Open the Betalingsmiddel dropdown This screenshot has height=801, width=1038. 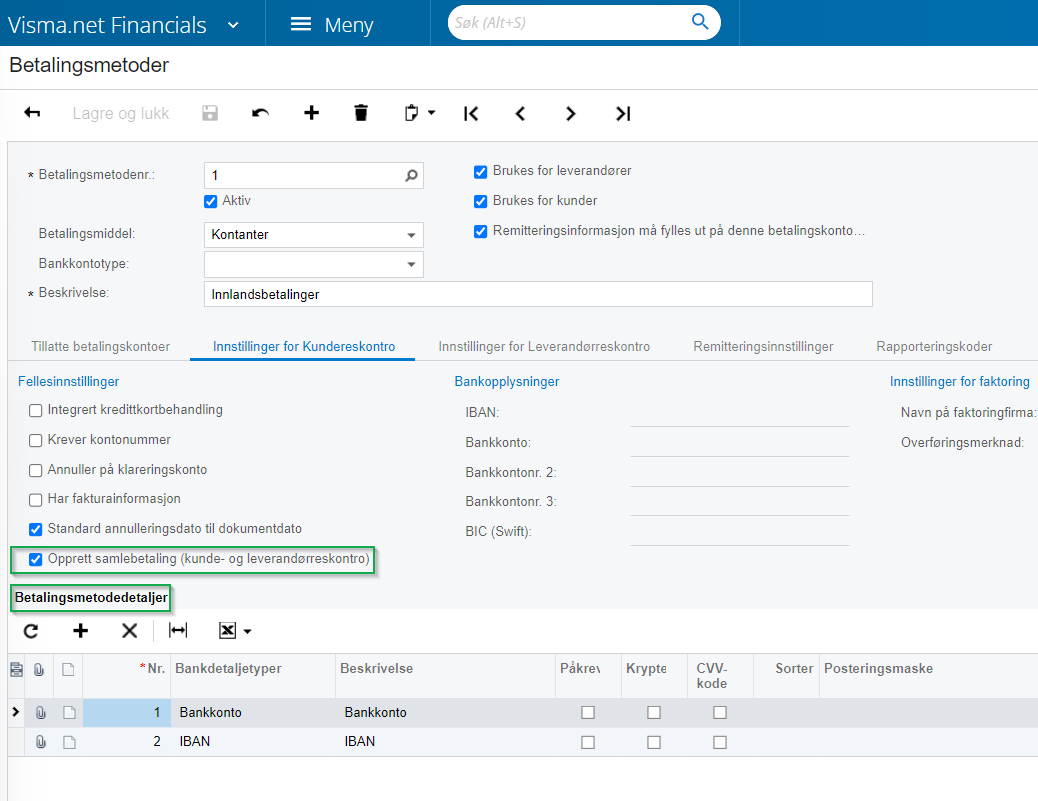click(x=411, y=236)
